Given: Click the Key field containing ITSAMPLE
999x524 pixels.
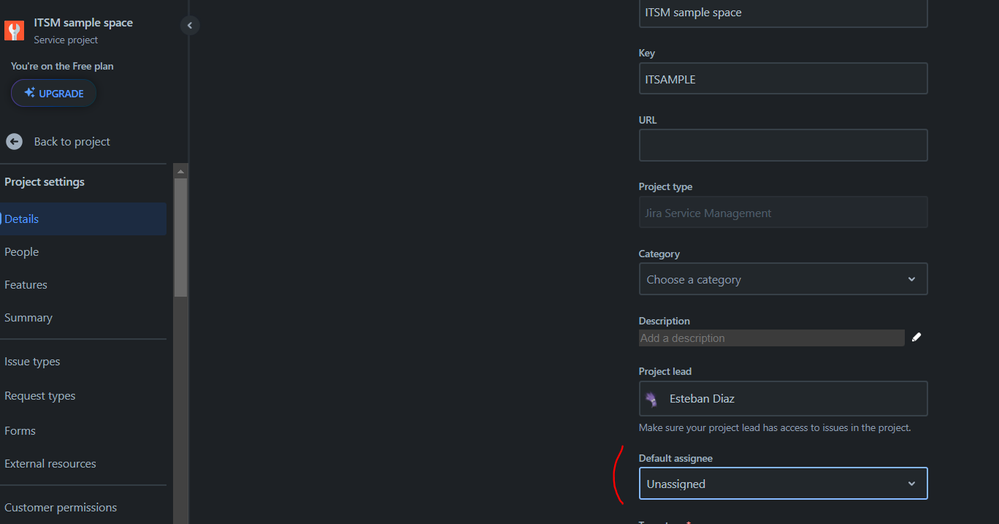Looking at the screenshot, I should tap(783, 78).
